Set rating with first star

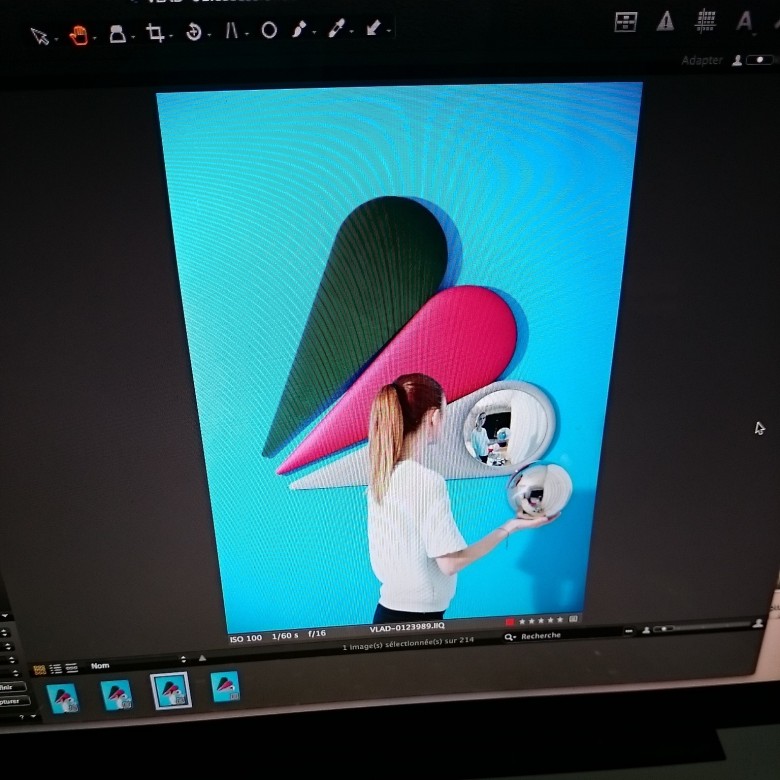(x=522, y=621)
